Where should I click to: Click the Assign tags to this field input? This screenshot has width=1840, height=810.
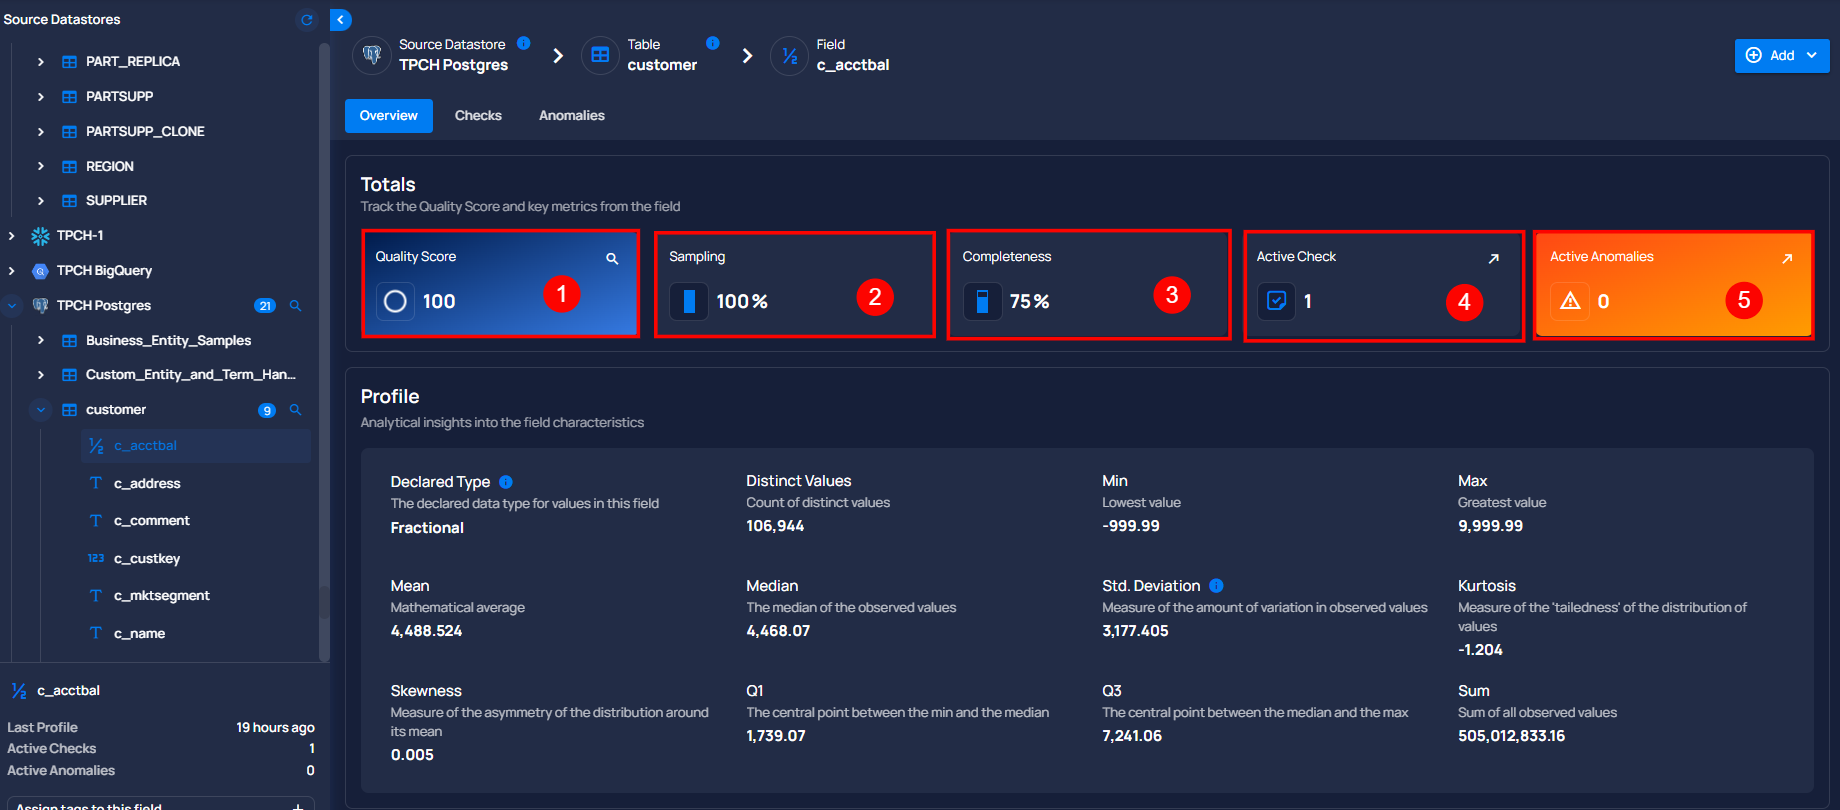coord(160,804)
